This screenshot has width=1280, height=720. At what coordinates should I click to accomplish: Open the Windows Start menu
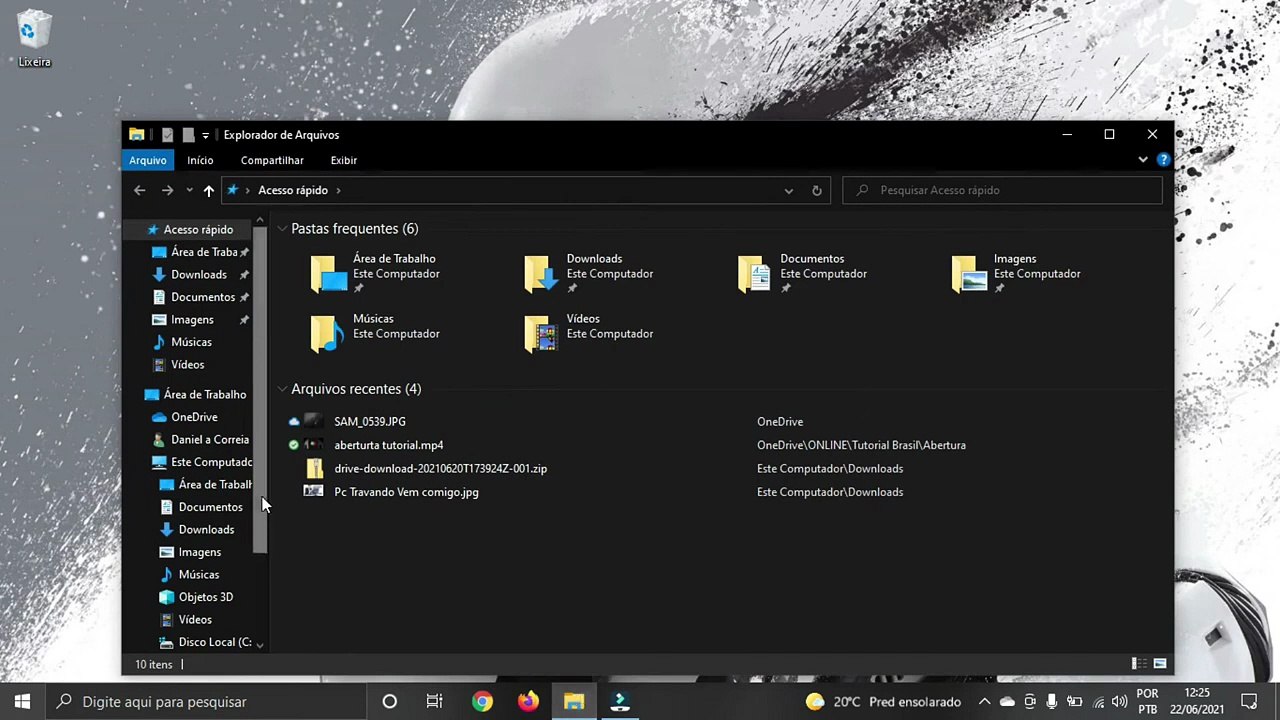(x=22, y=701)
